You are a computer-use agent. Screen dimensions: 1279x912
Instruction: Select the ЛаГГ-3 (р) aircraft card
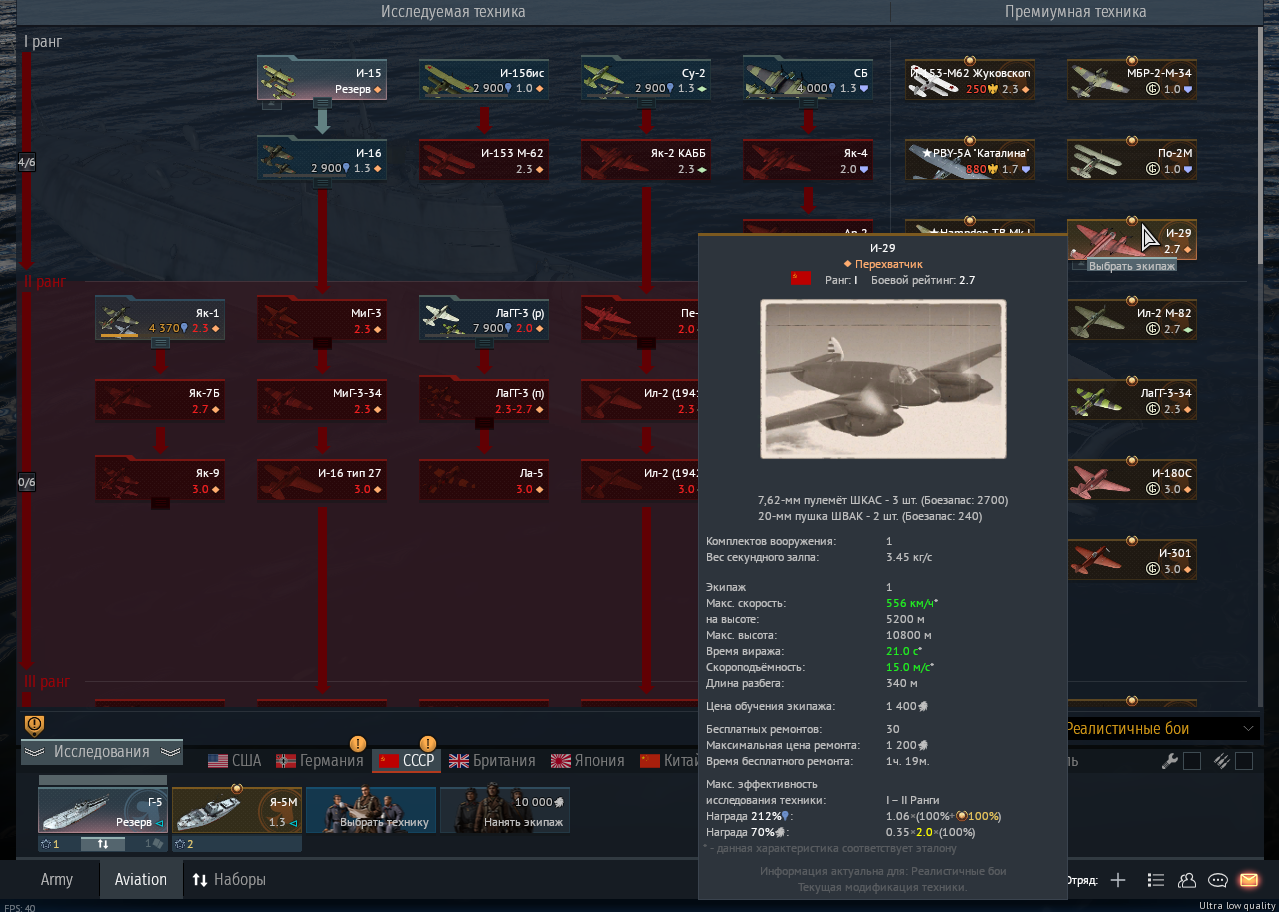(x=484, y=320)
